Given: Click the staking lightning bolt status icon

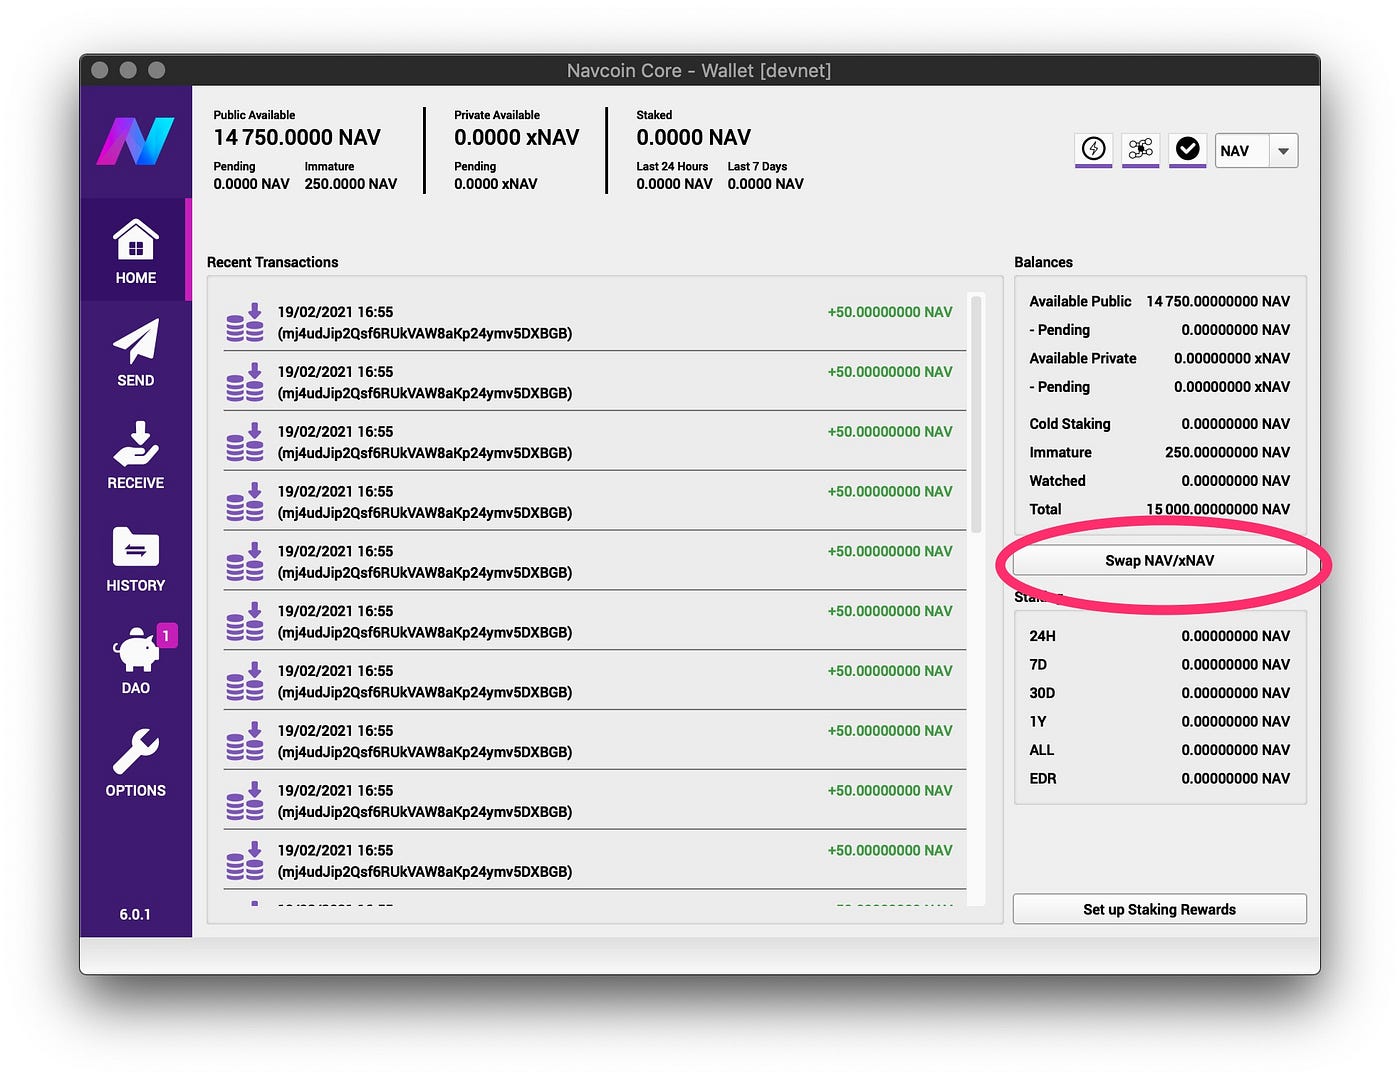Looking at the screenshot, I should click(x=1094, y=149).
